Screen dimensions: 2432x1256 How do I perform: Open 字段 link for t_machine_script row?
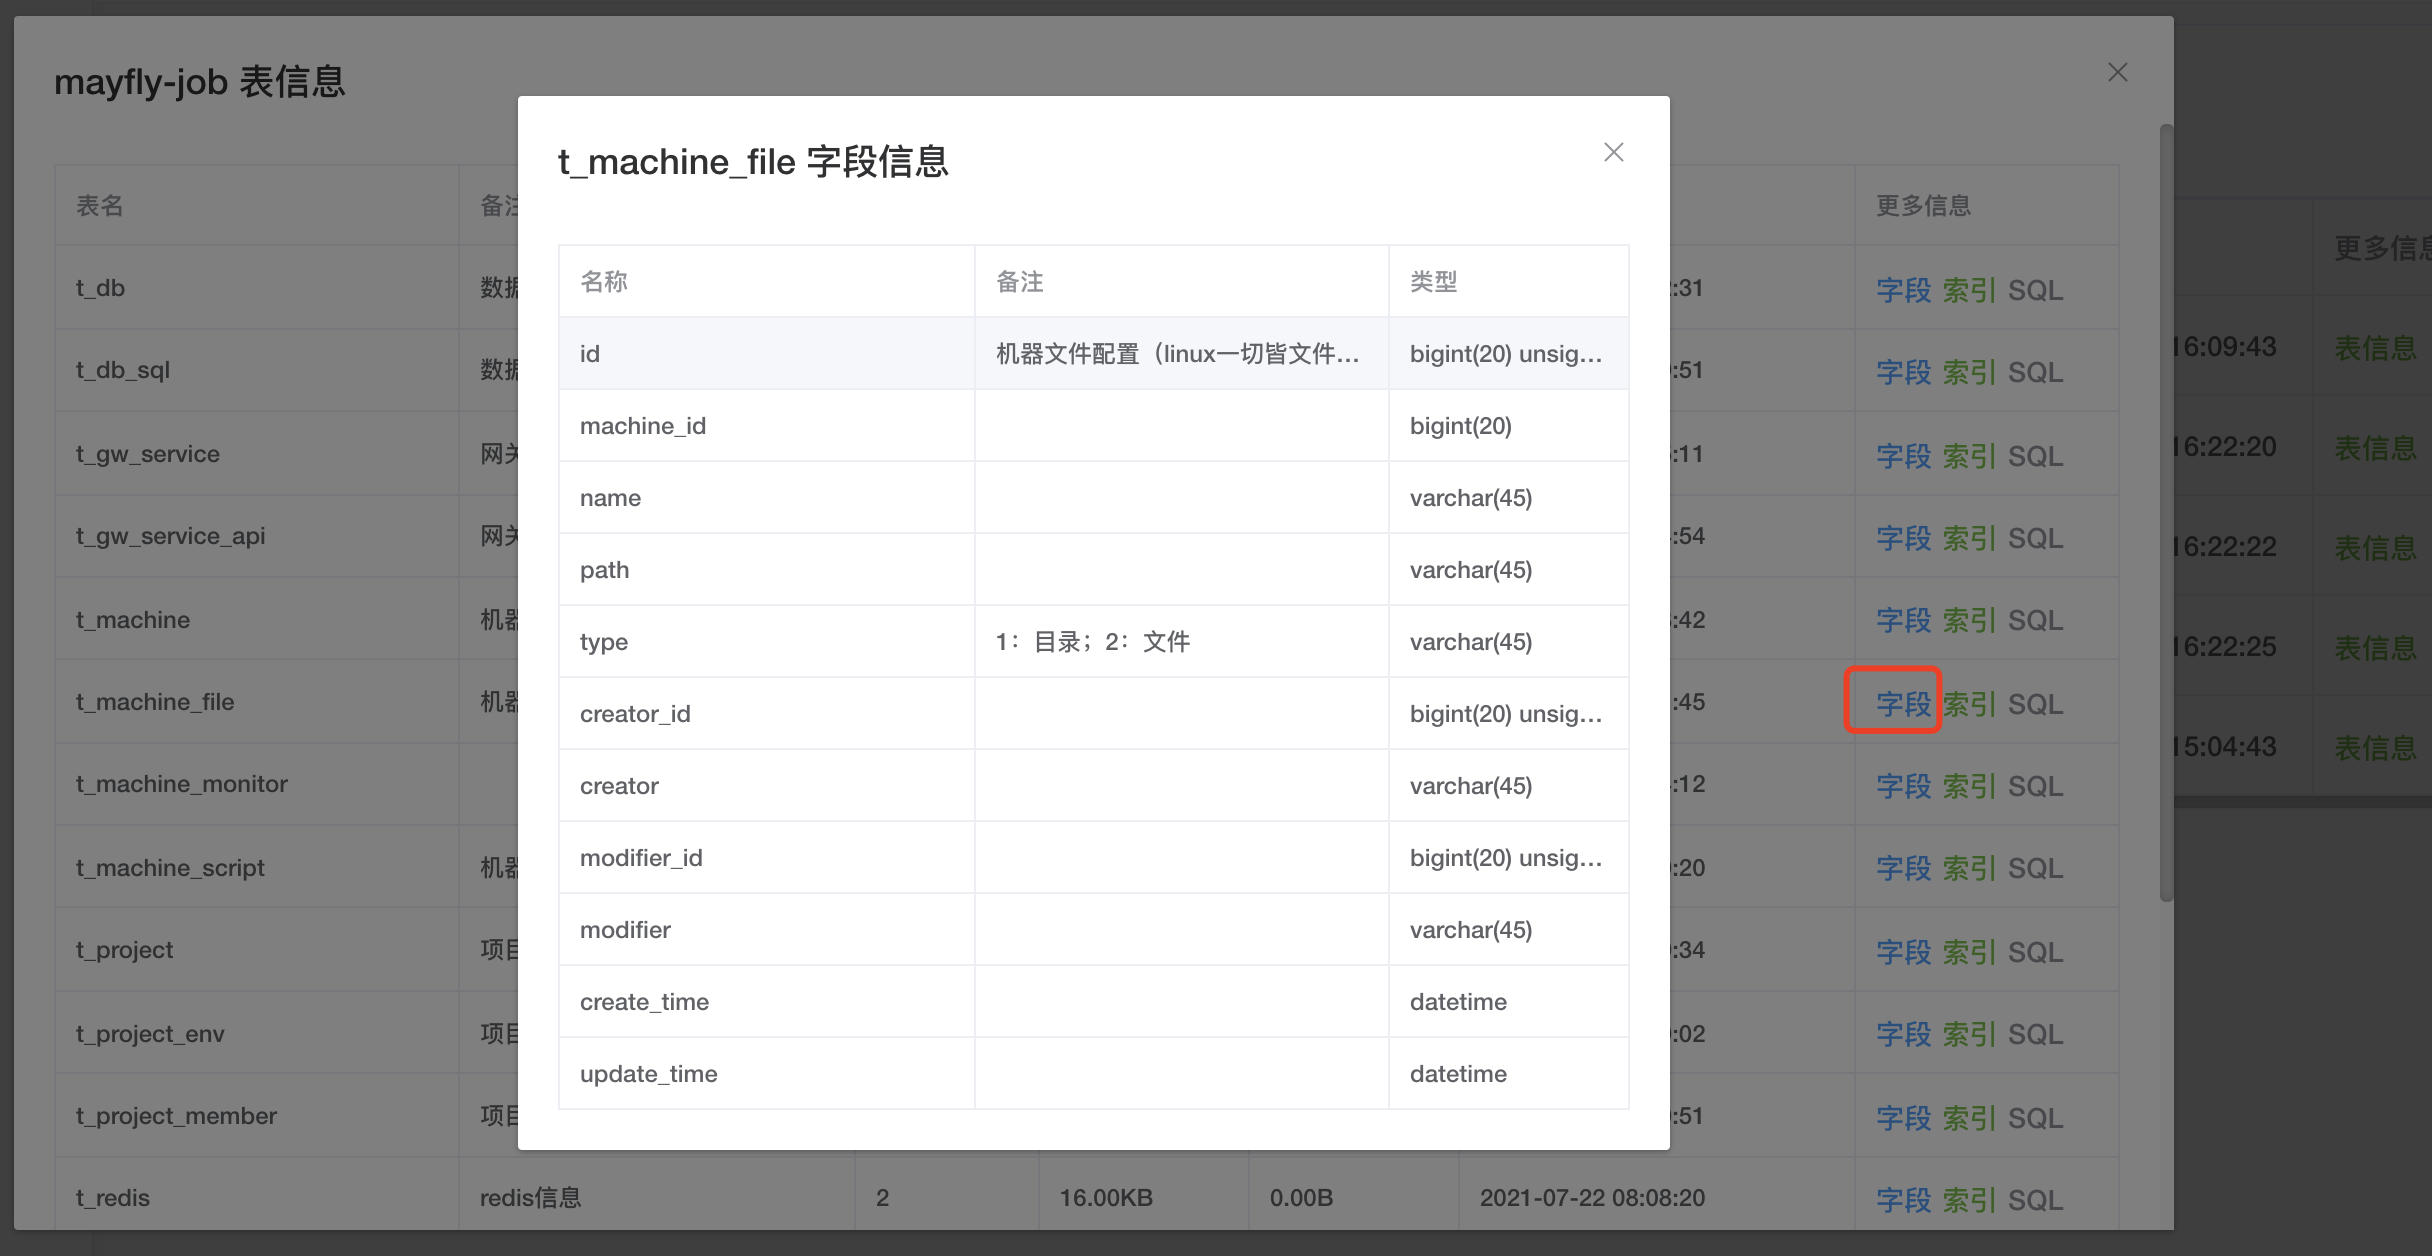1903,868
